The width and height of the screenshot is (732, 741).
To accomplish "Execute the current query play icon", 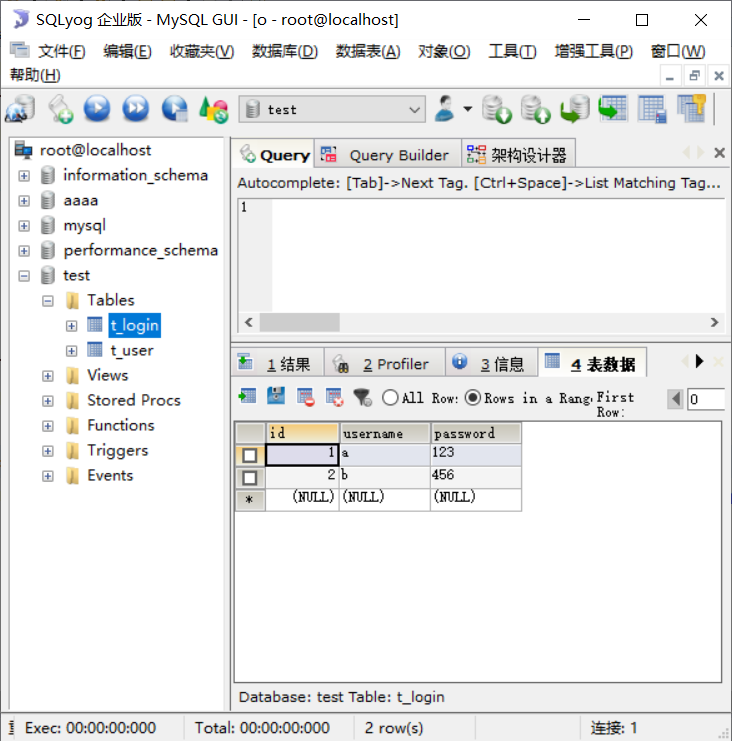I will (97, 109).
